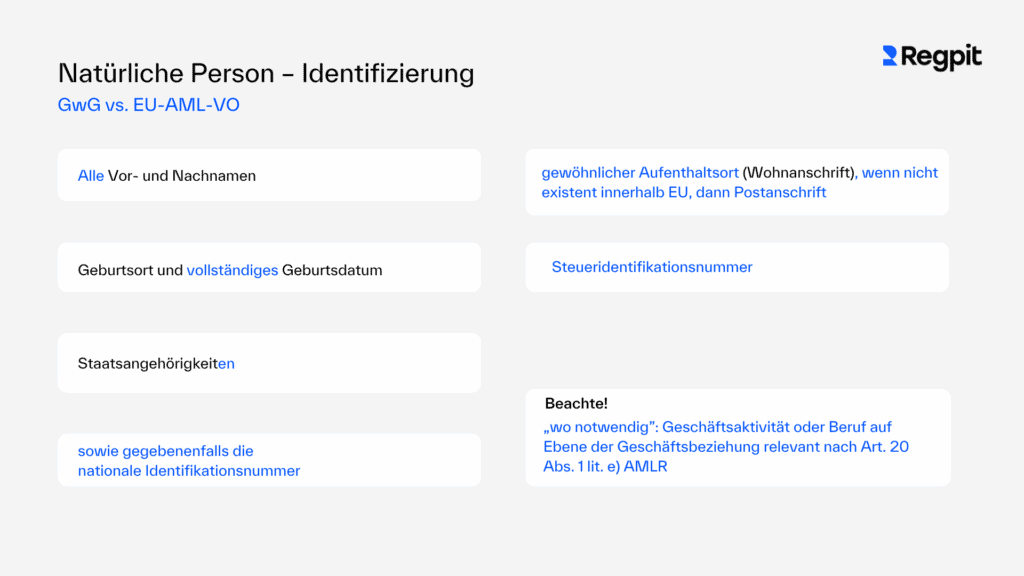The height and width of the screenshot is (576, 1024).
Task: Click the word 'Geburtsdatum'
Action: 332,270
